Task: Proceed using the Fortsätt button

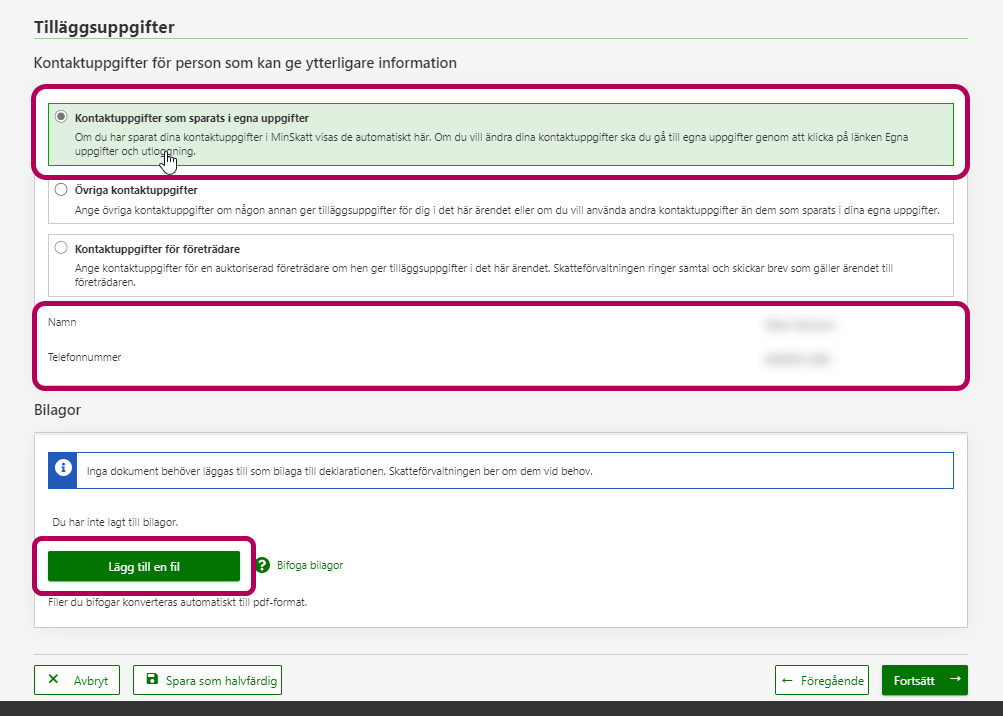Action: [914, 681]
